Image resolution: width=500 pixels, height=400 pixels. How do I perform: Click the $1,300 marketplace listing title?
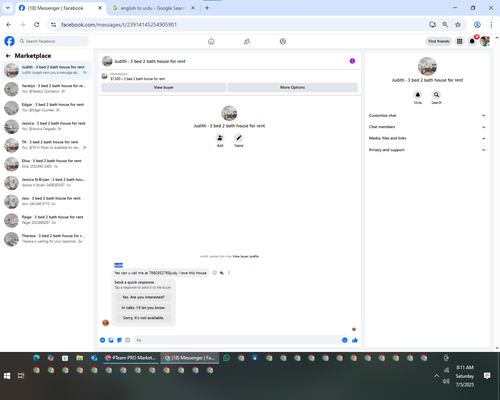point(138,79)
